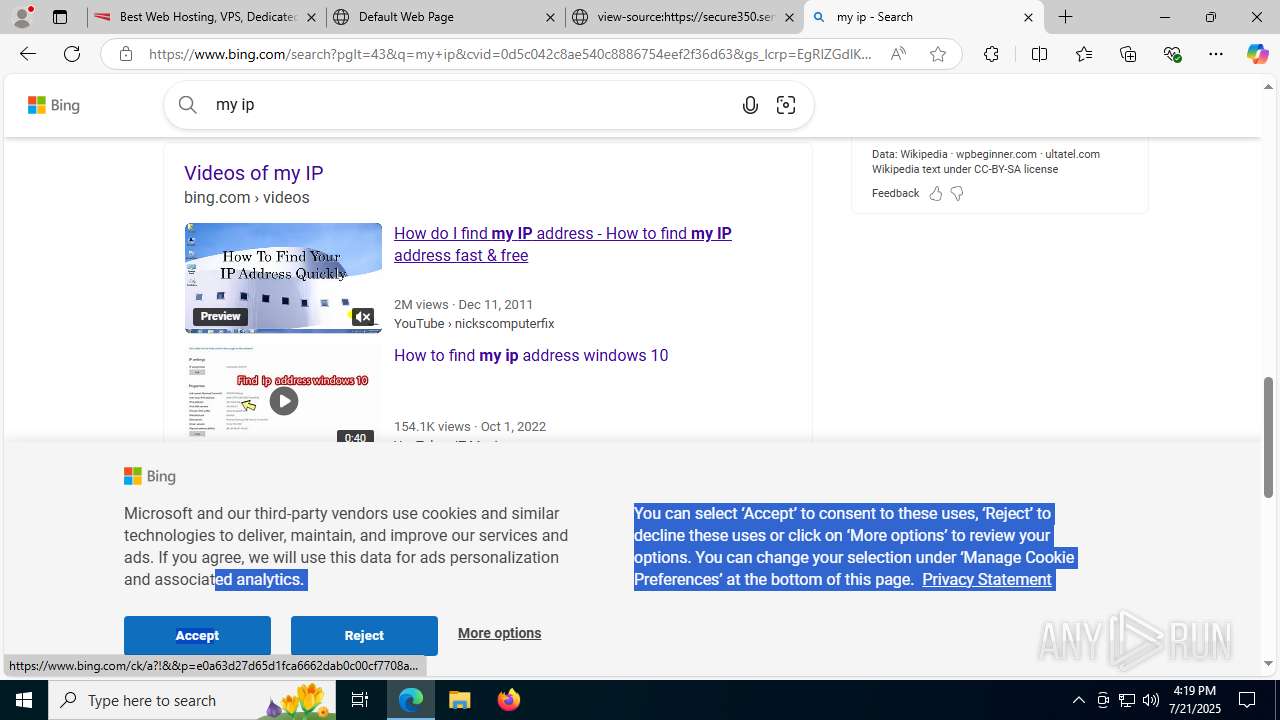Open Videos of my IP link
Screen dimensions: 1280x720
253,173
